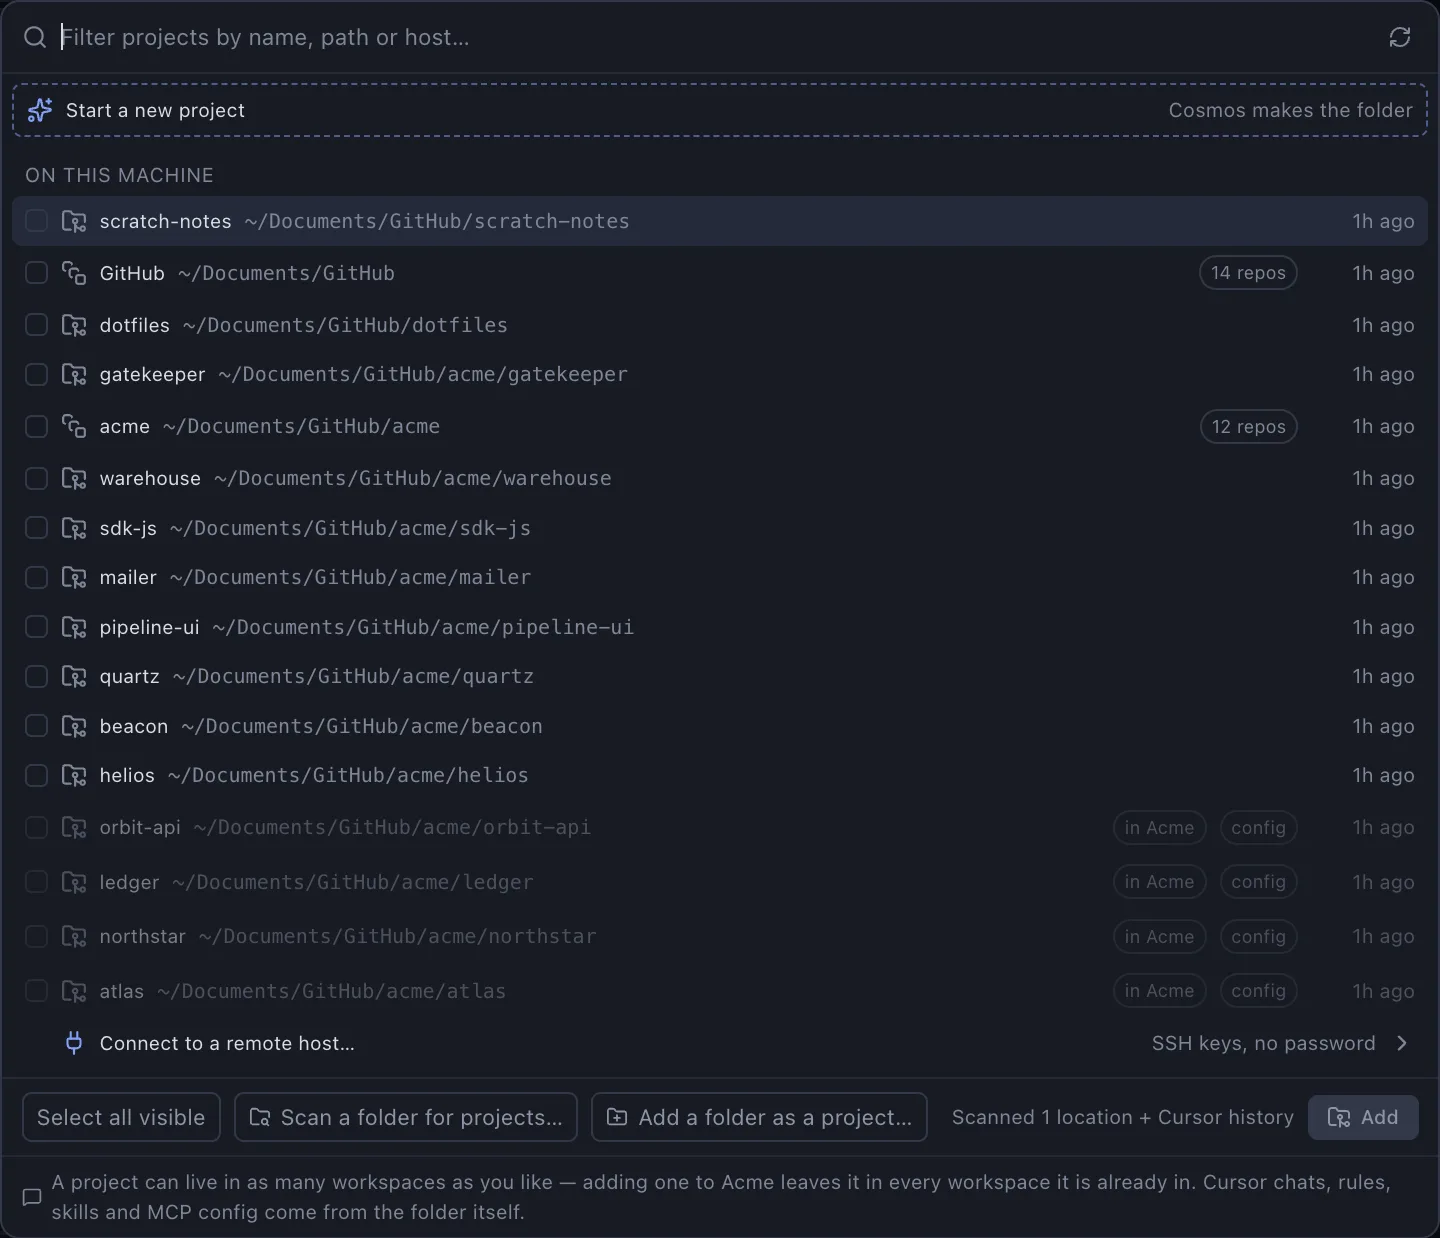The height and width of the screenshot is (1238, 1440).
Task: Tick the GitHub folder checkbox
Action: coord(36,273)
